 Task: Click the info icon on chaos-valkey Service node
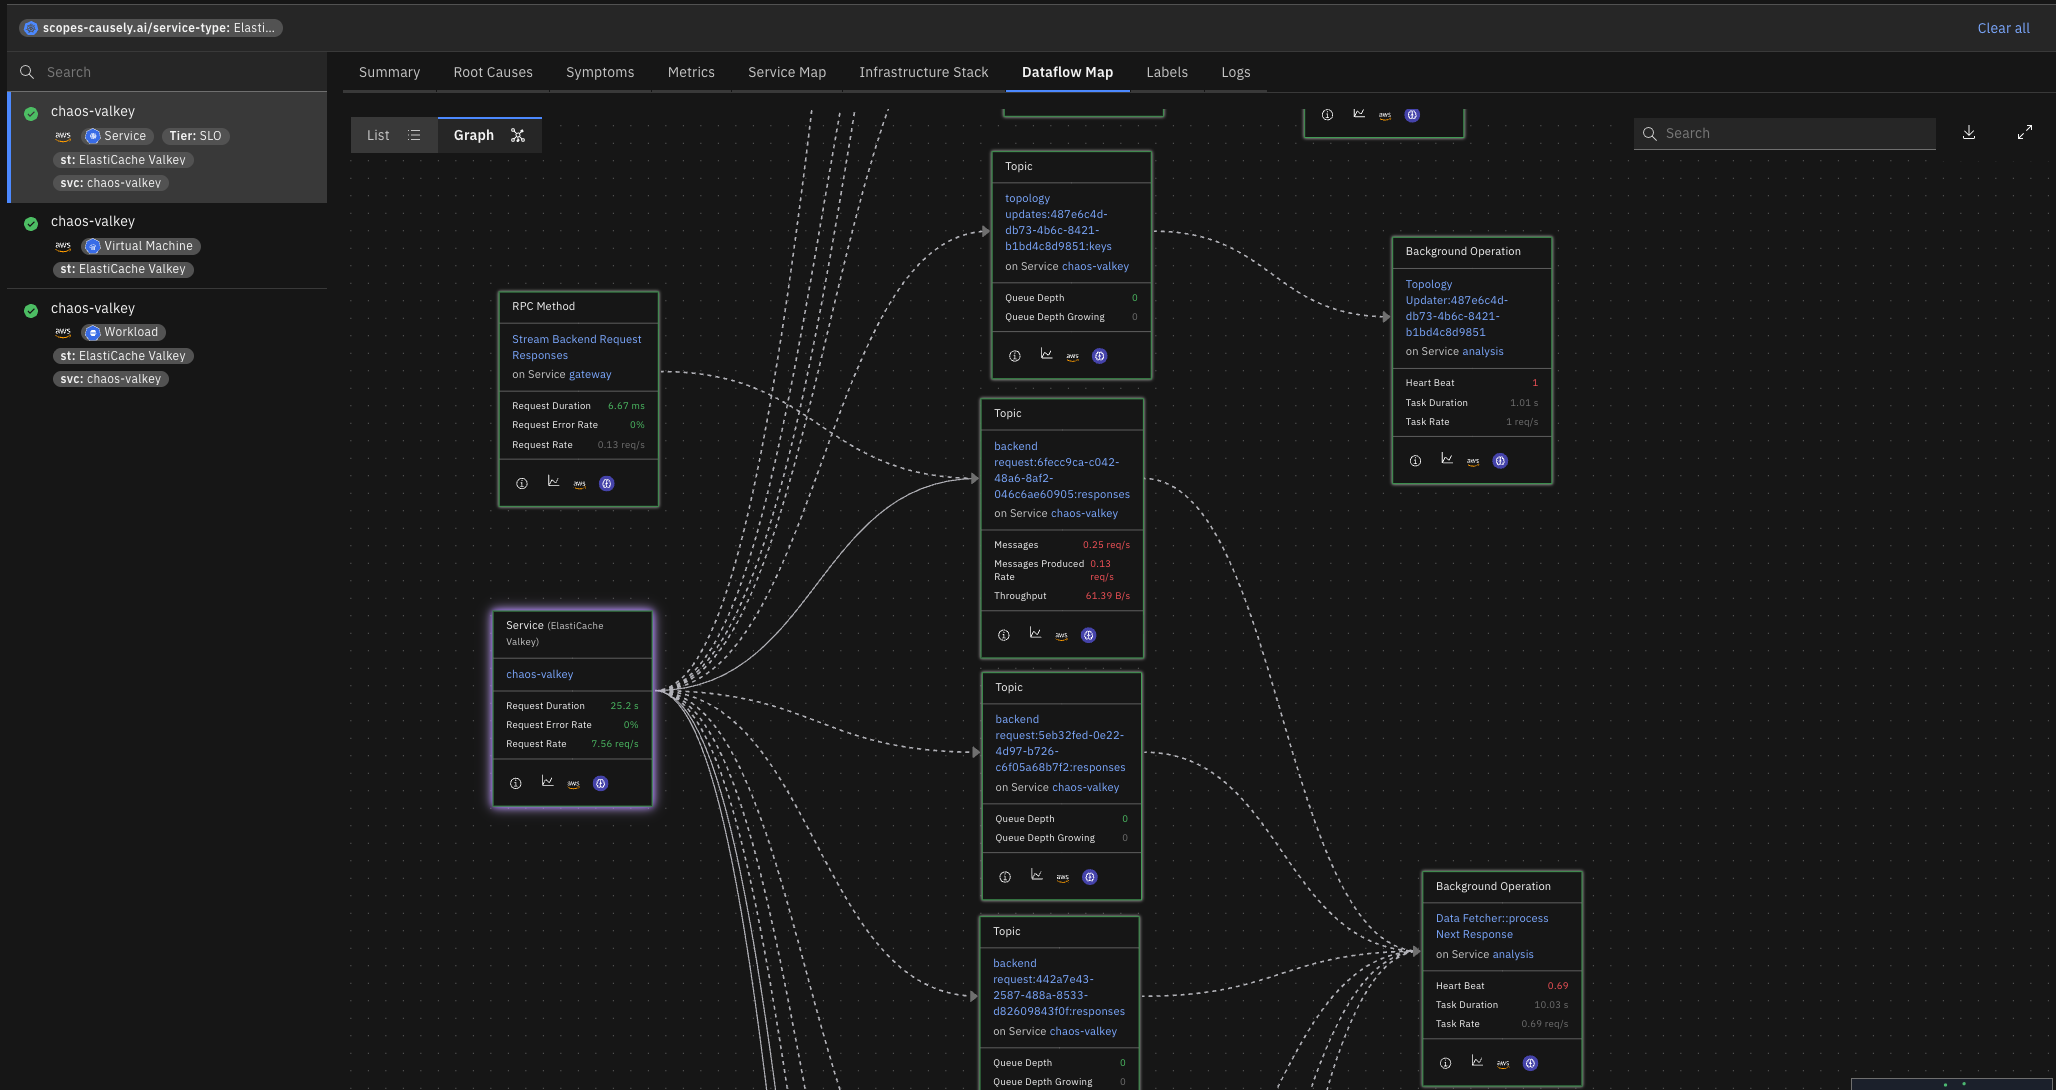(516, 783)
